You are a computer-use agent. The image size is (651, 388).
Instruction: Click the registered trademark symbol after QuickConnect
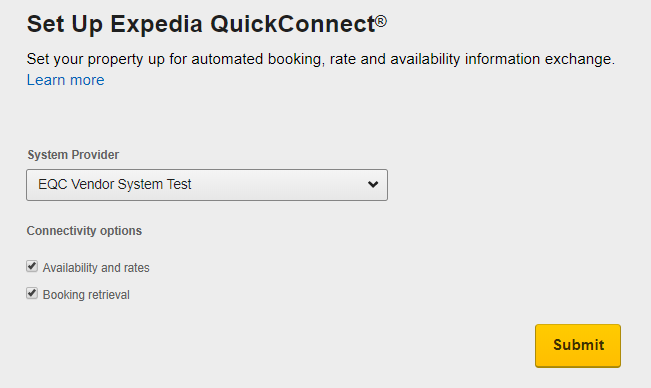click(x=381, y=21)
